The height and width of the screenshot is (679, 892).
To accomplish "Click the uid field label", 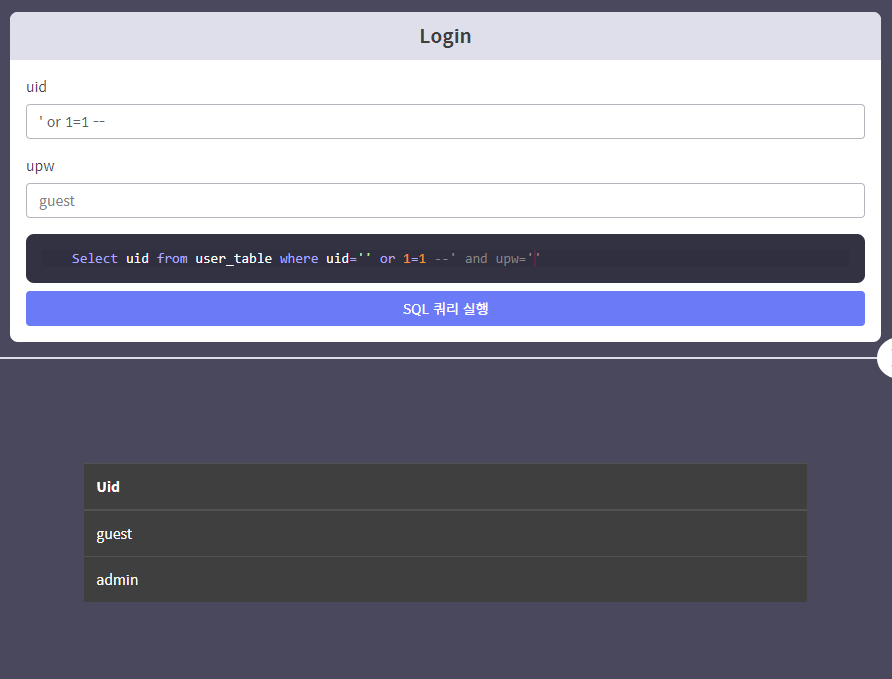I will point(36,87).
